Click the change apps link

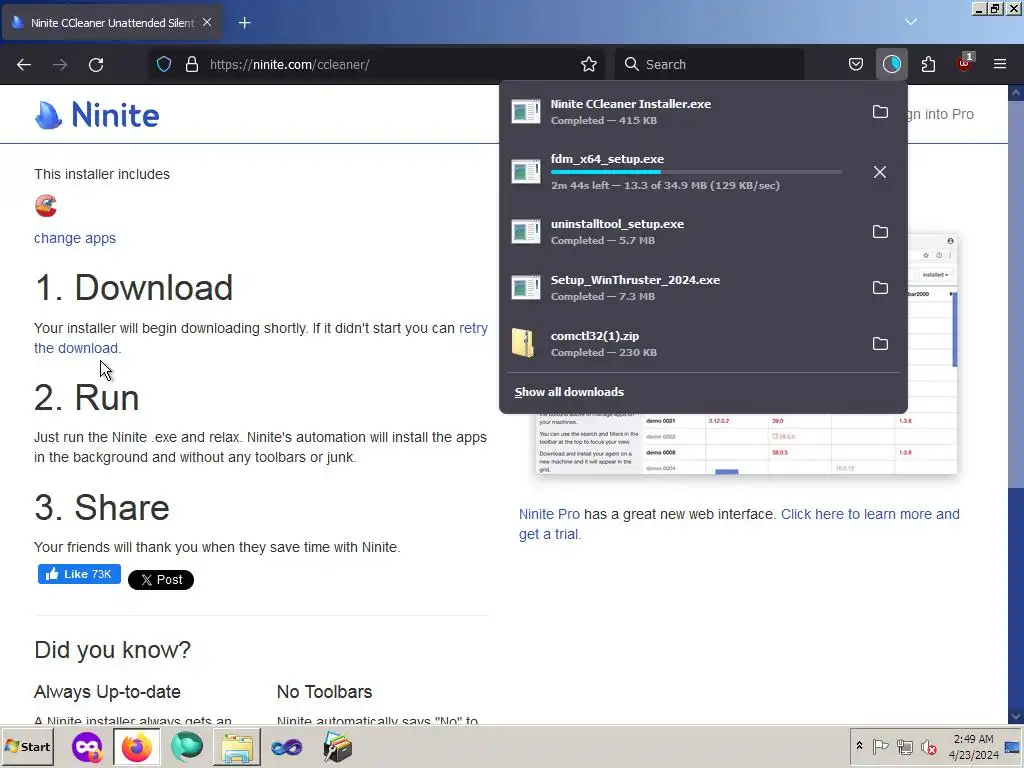coord(75,238)
